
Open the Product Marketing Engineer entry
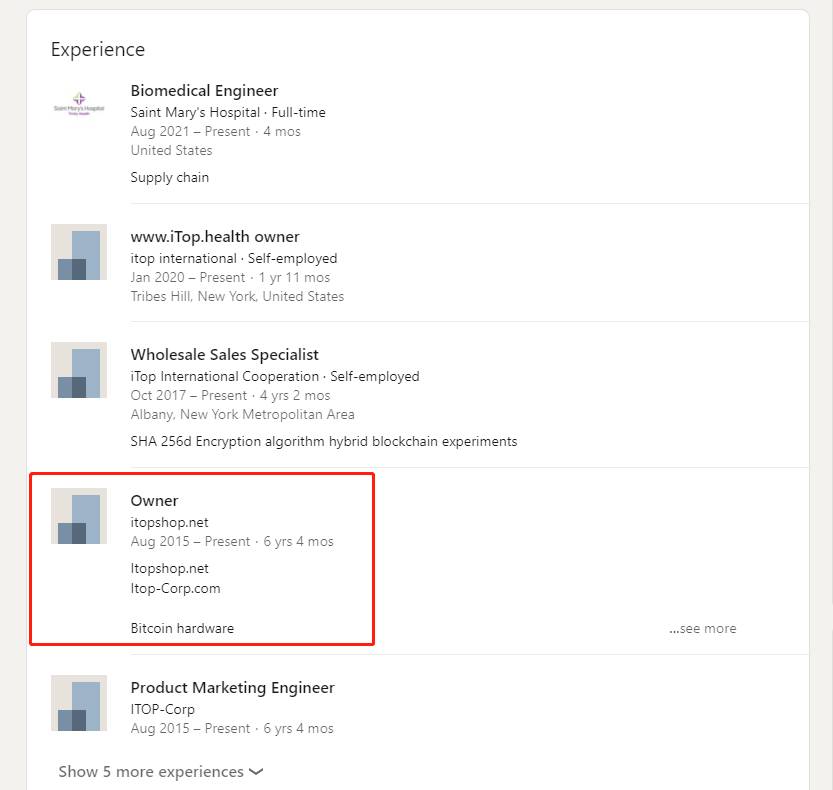click(x=232, y=688)
